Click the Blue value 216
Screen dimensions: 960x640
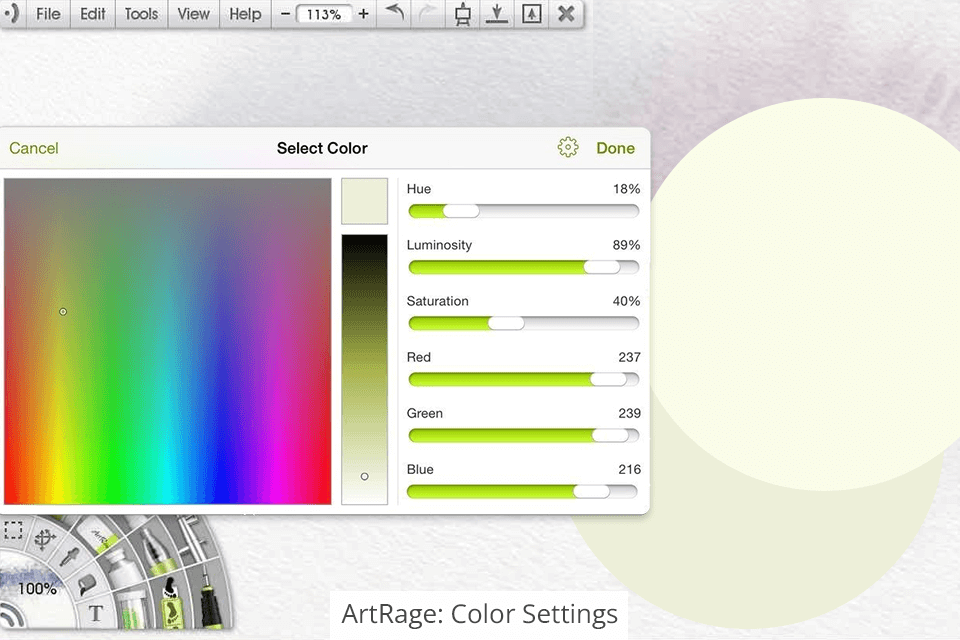629,470
